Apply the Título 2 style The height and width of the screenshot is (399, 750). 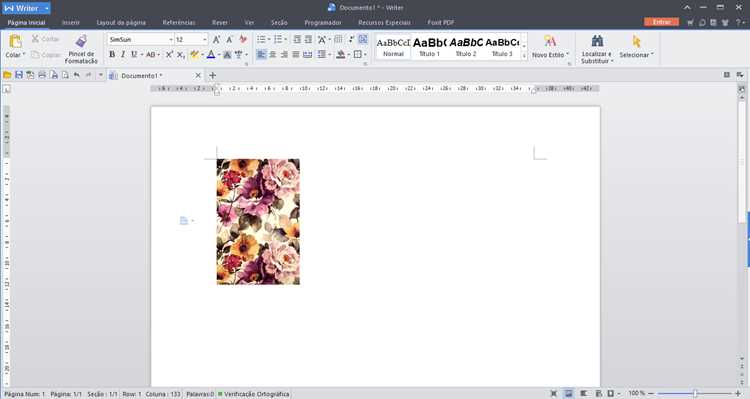pos(466,47)
